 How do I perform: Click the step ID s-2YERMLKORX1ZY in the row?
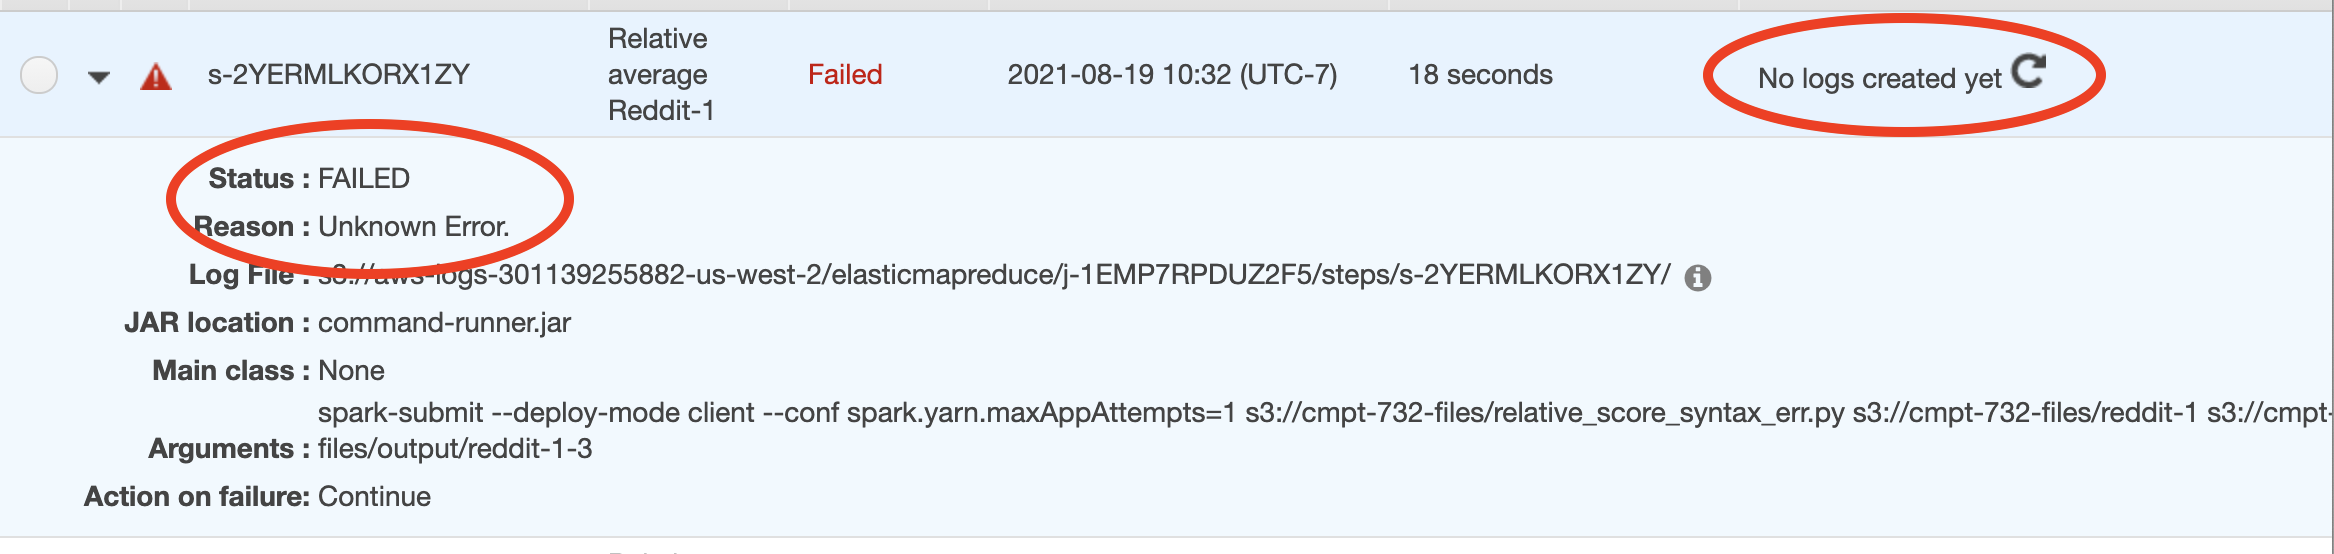[x=338, y=75]
